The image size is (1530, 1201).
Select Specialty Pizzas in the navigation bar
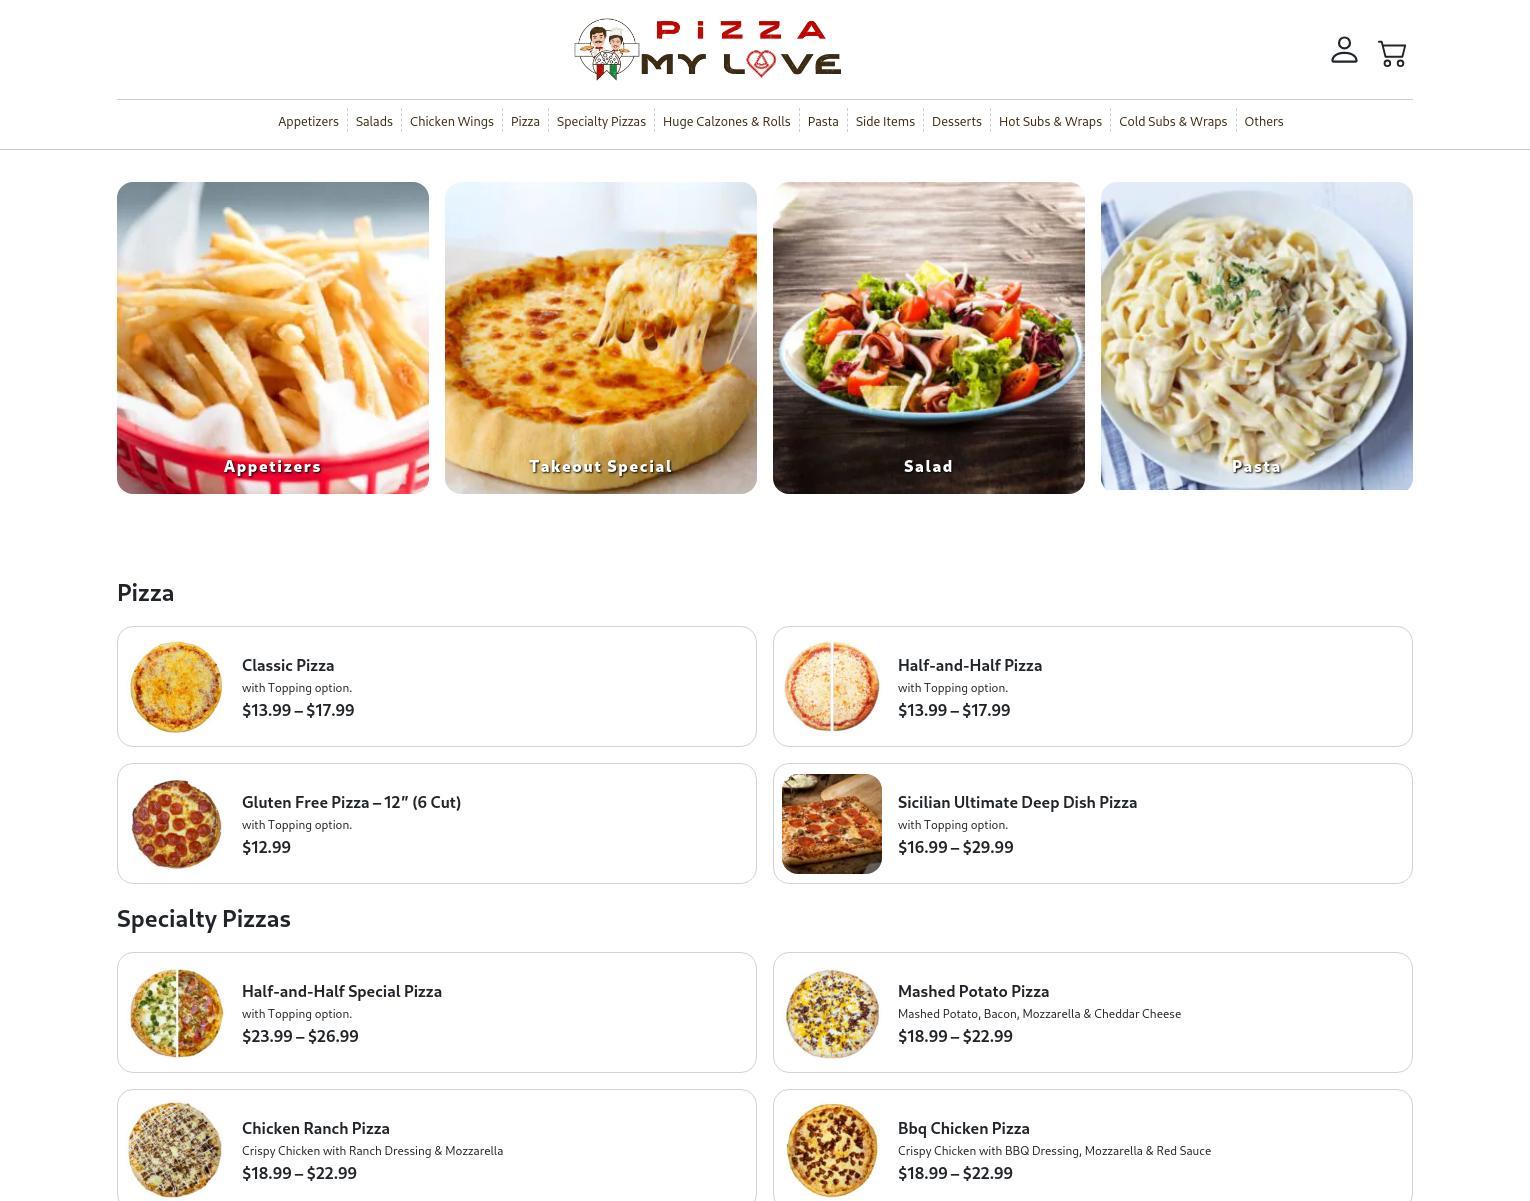click(601, 121)
